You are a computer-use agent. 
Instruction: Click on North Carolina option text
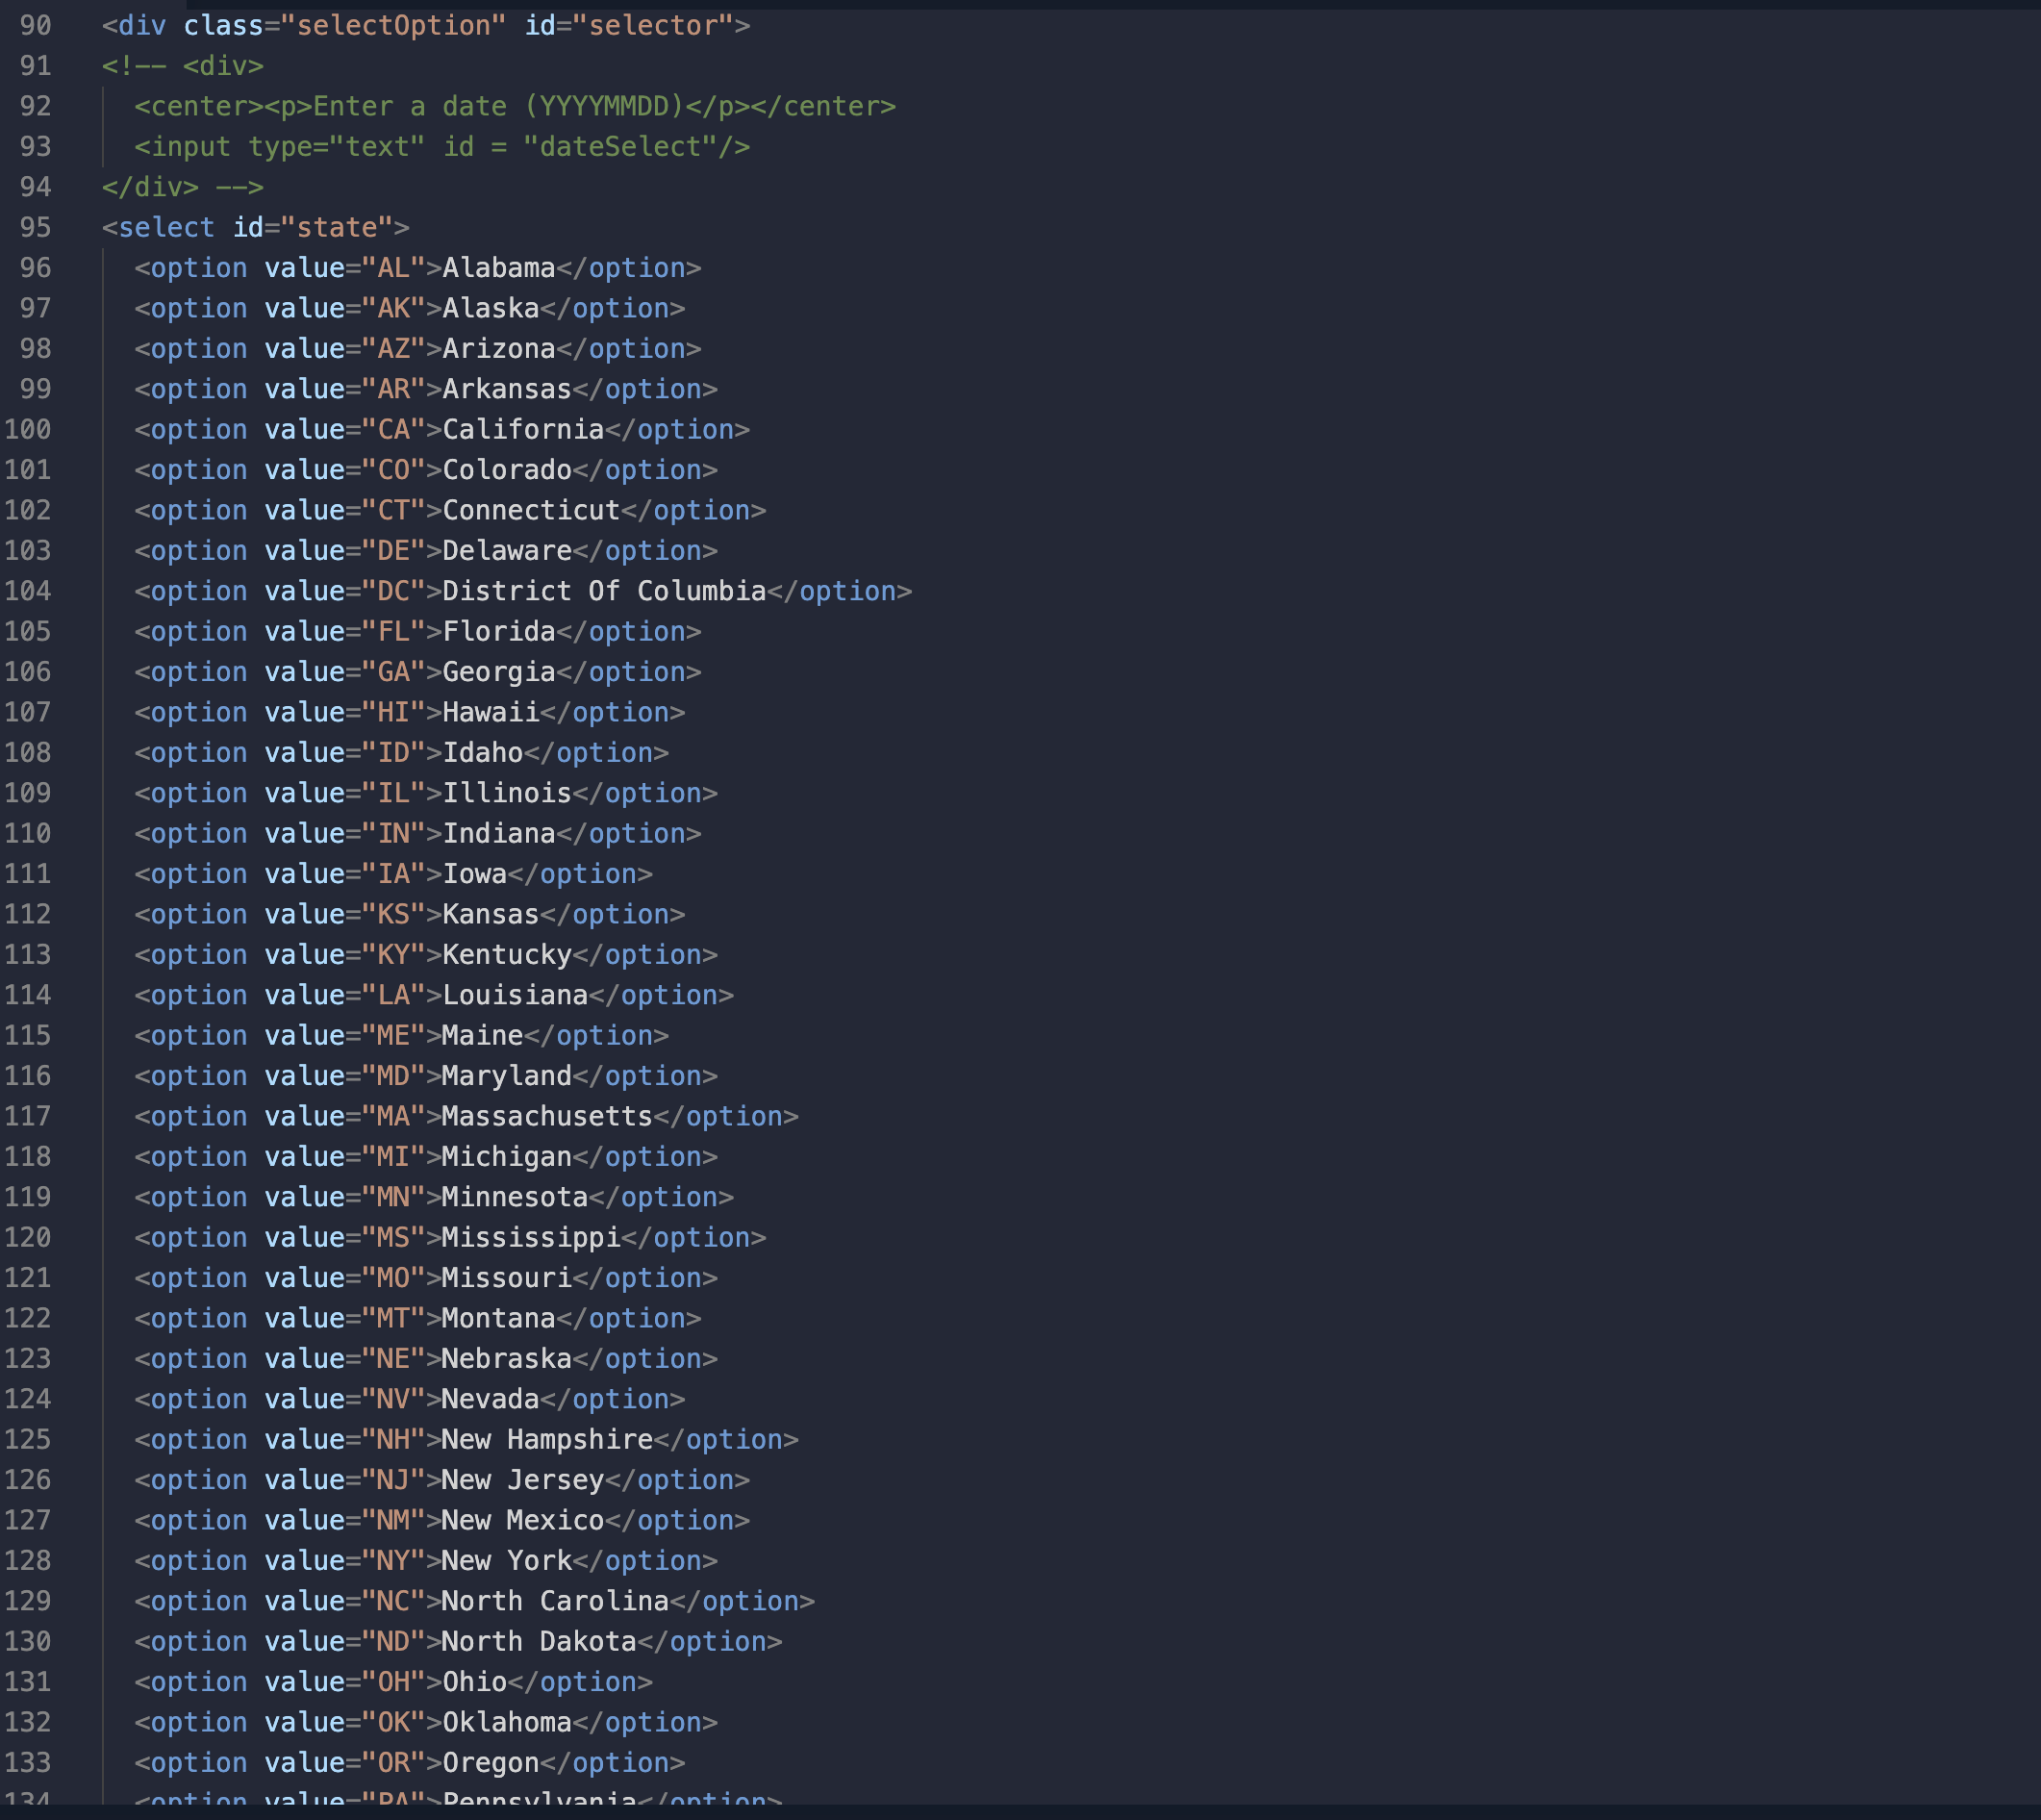[x=554, y=1601]
